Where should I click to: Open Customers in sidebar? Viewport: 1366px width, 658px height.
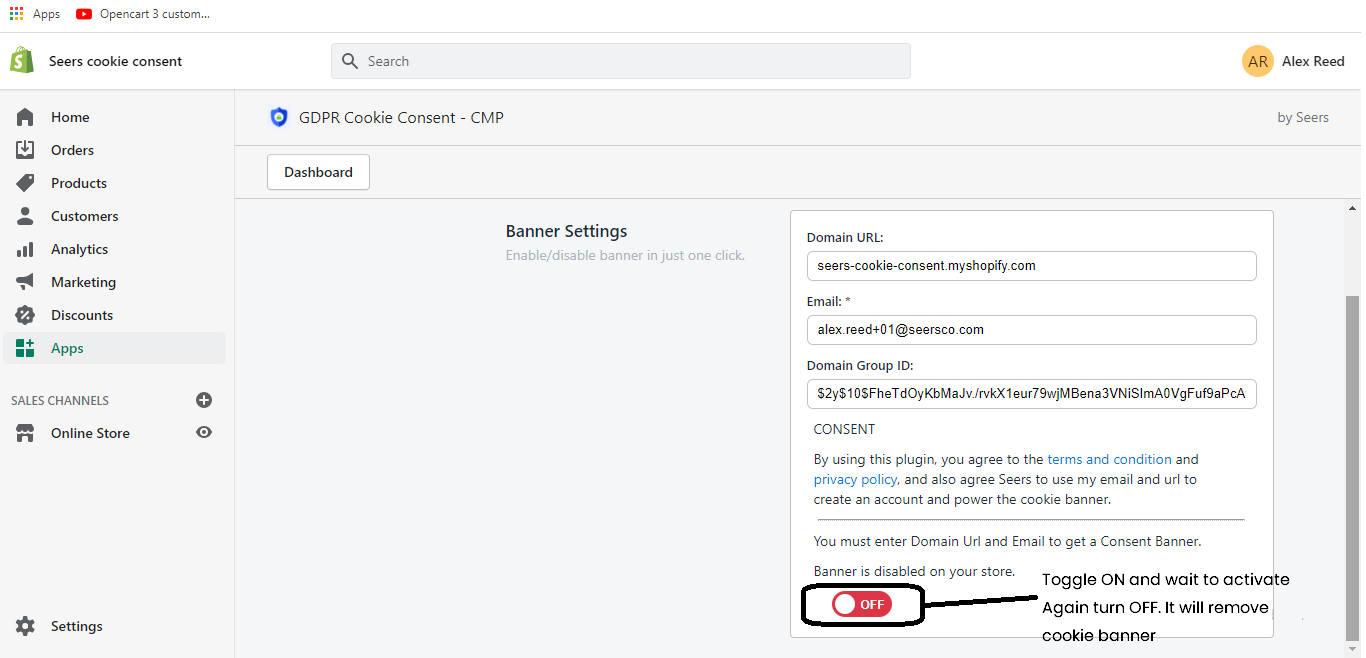point(85,216)
